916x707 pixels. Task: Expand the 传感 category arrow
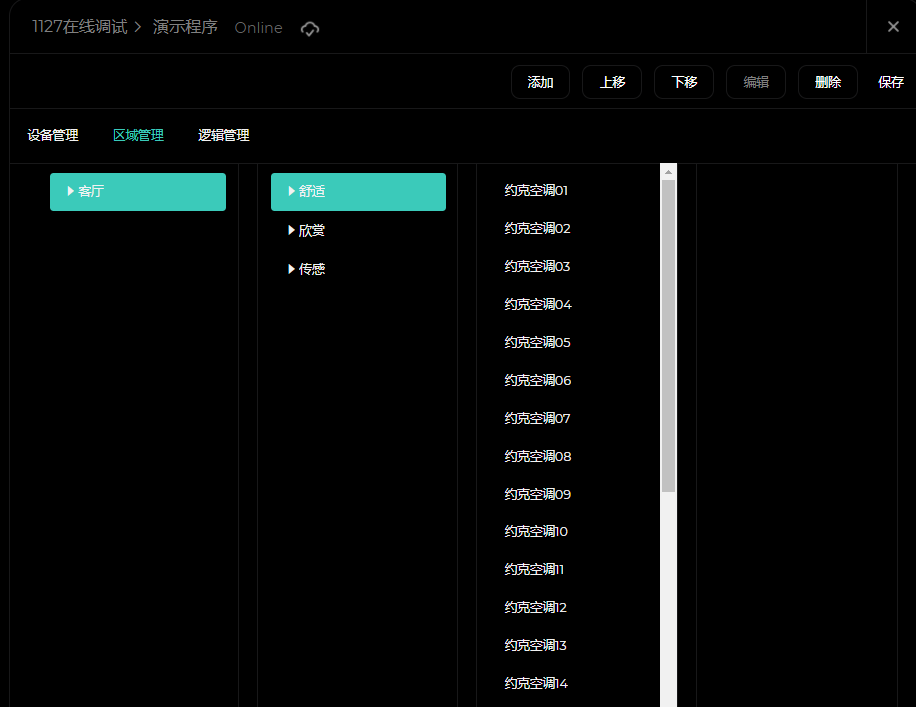point(292,269)
